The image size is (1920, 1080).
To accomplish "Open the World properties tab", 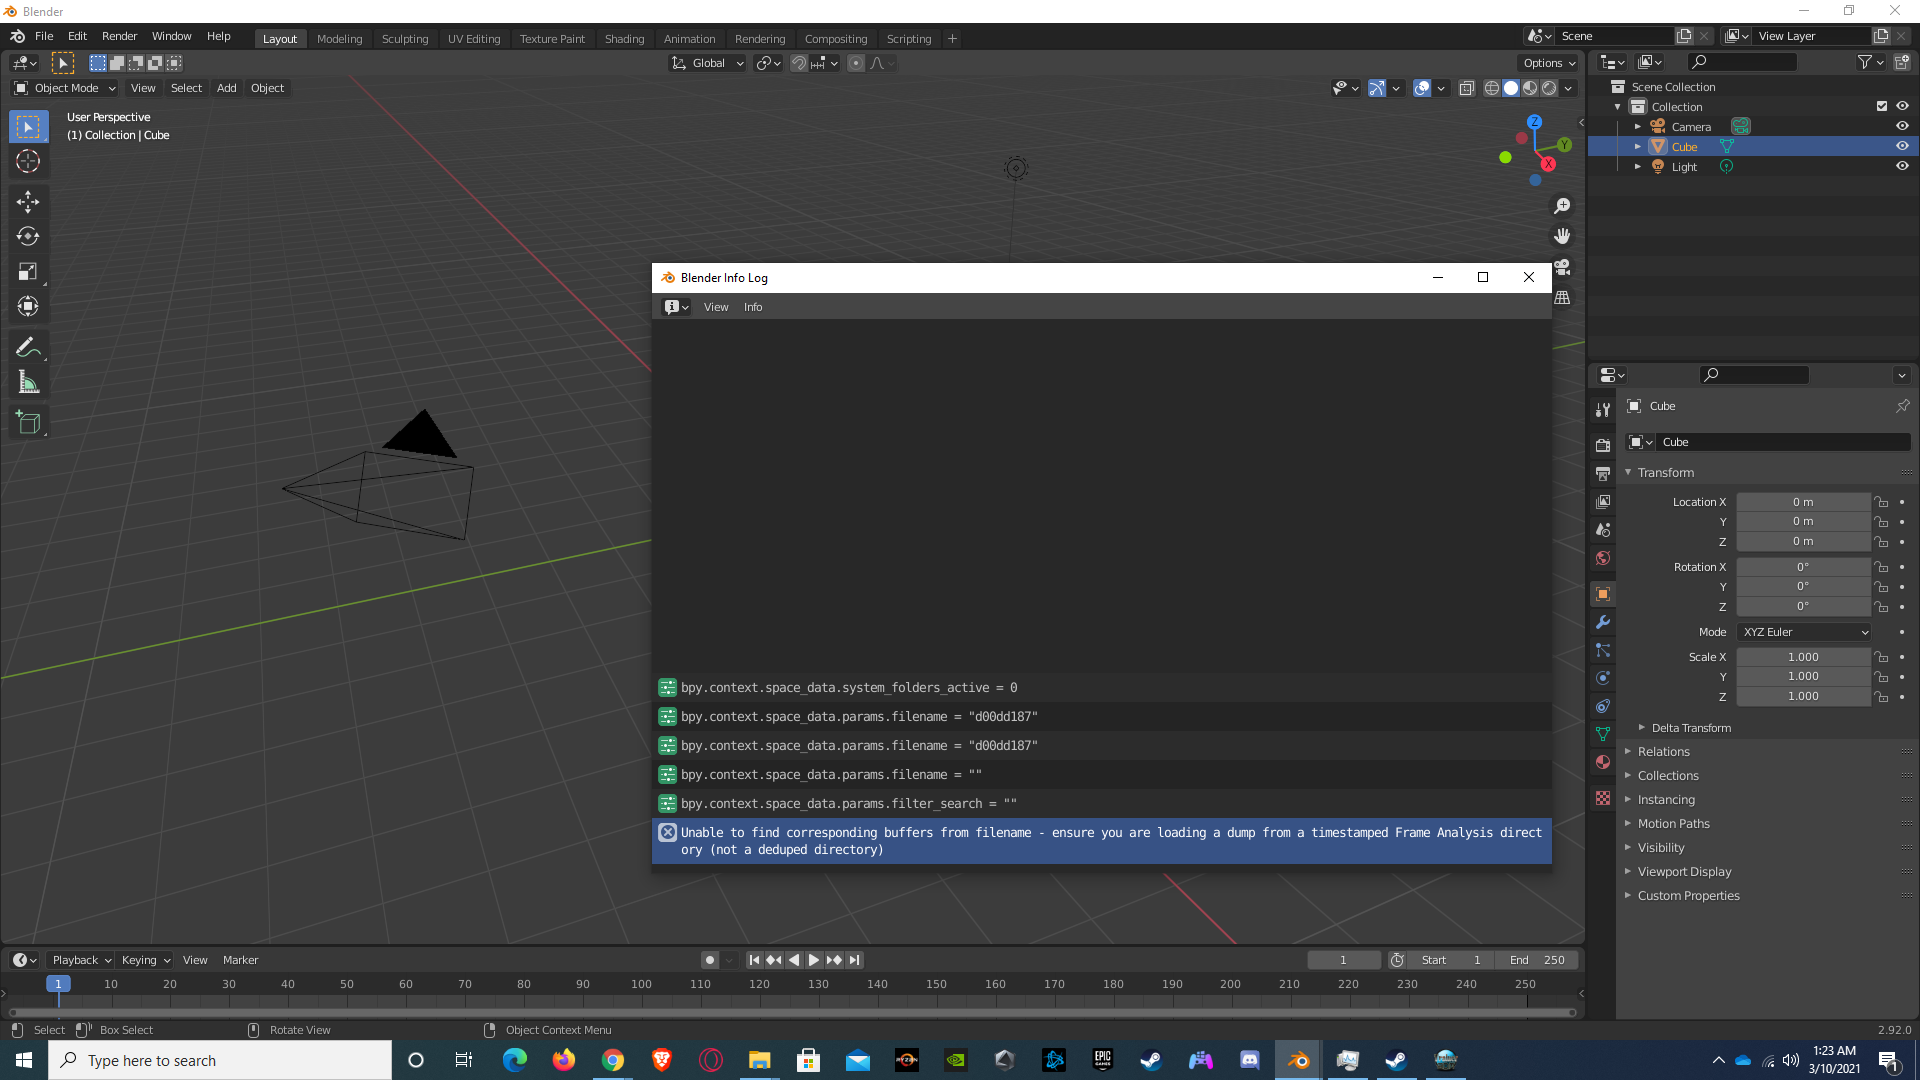I will coord(1603,558).
